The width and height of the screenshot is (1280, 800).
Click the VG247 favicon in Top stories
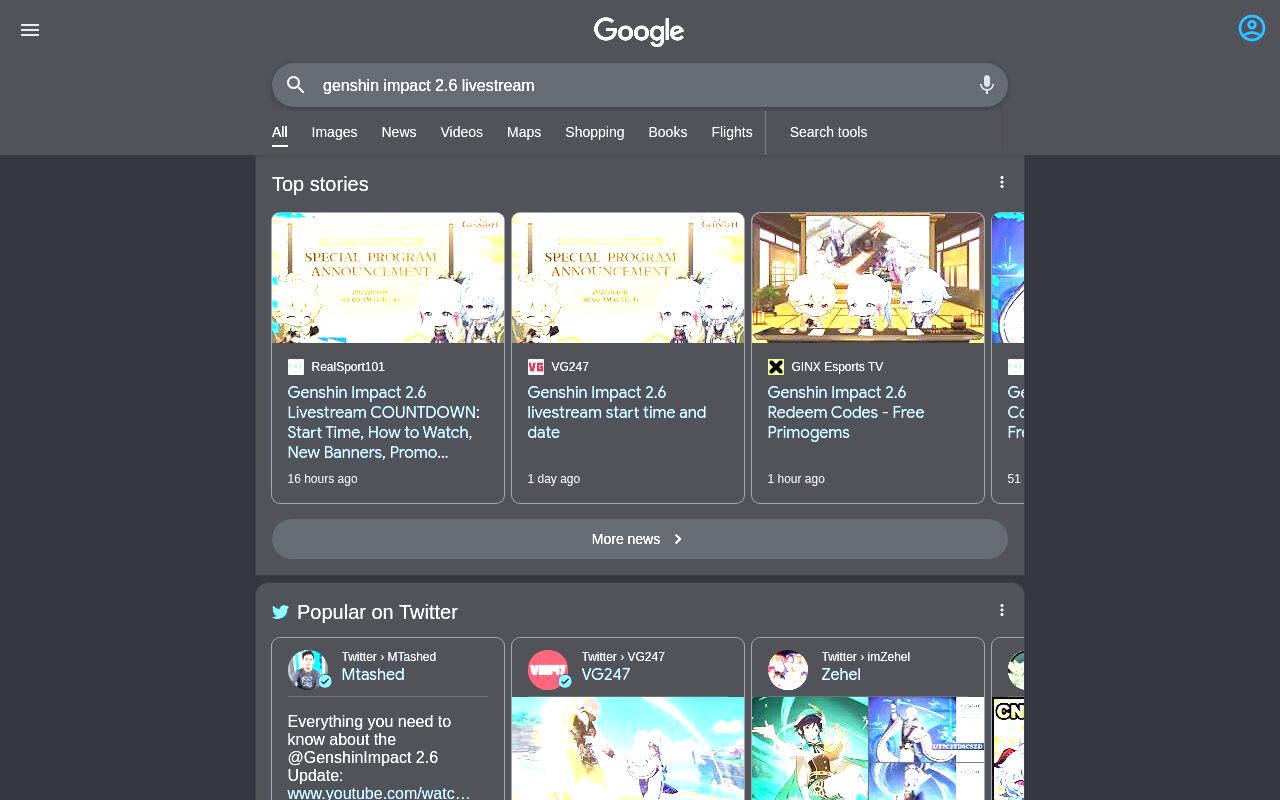(x=536, y=367)
